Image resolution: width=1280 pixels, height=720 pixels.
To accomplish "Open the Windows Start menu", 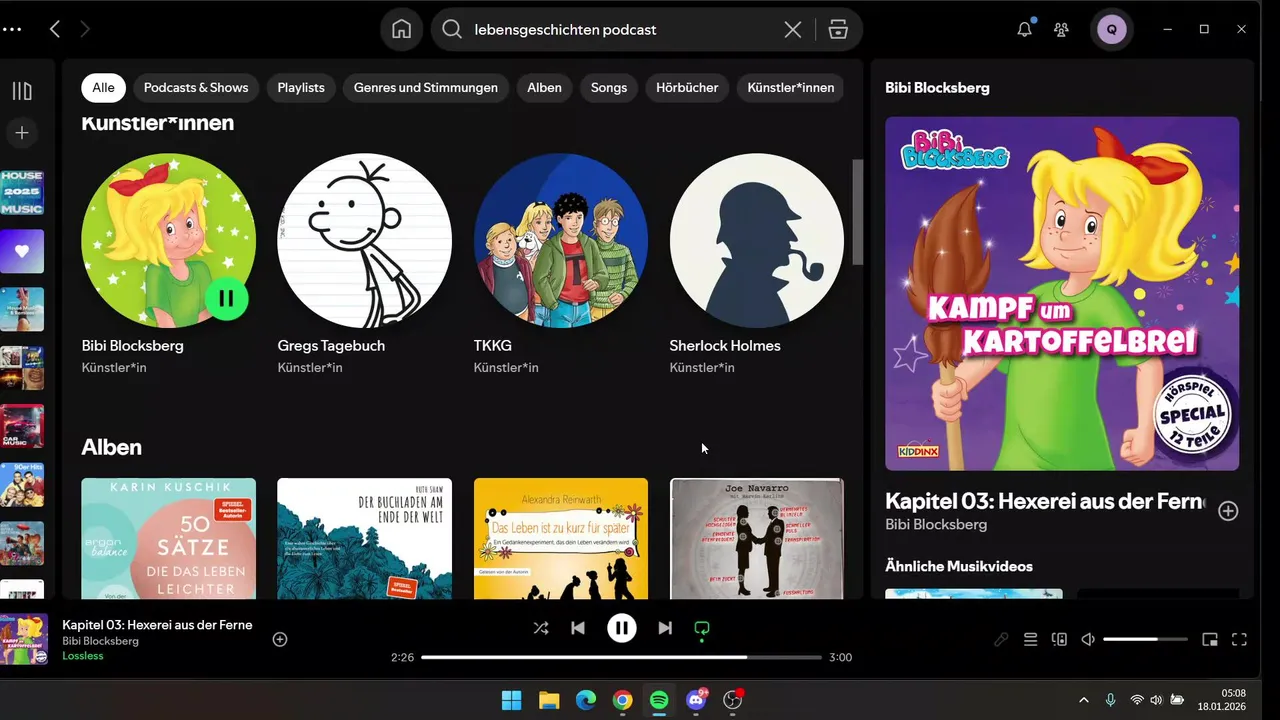I will (511, 700).
